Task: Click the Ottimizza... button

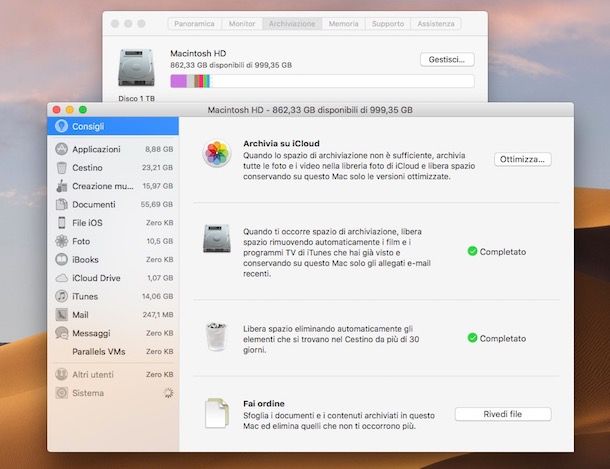Action: point(522,159)
